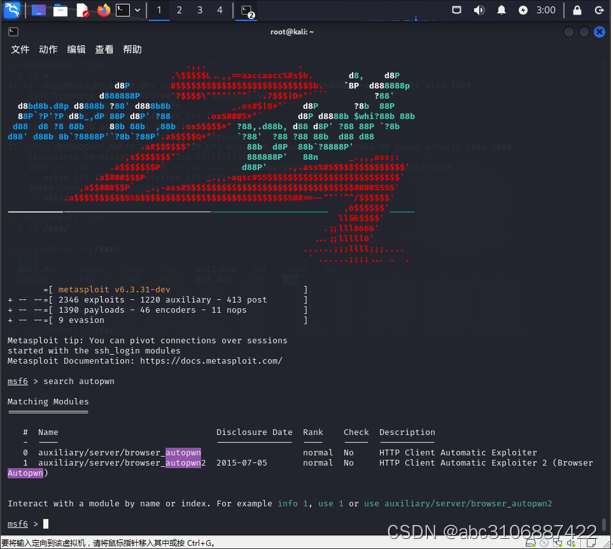Click the power manager tray icon

[x=523, y=11]
